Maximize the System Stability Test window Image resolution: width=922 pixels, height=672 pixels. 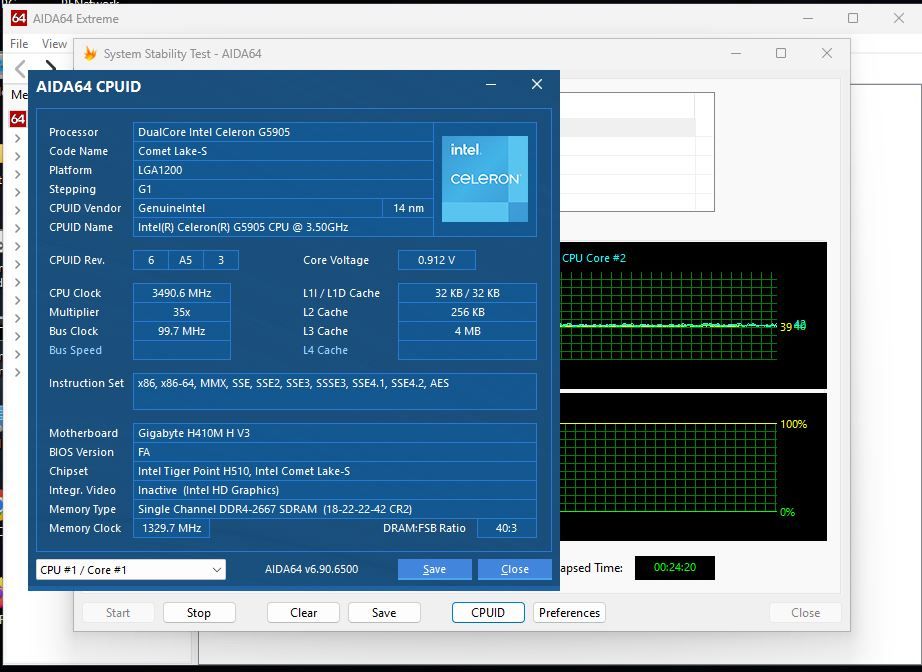(781, 54)
